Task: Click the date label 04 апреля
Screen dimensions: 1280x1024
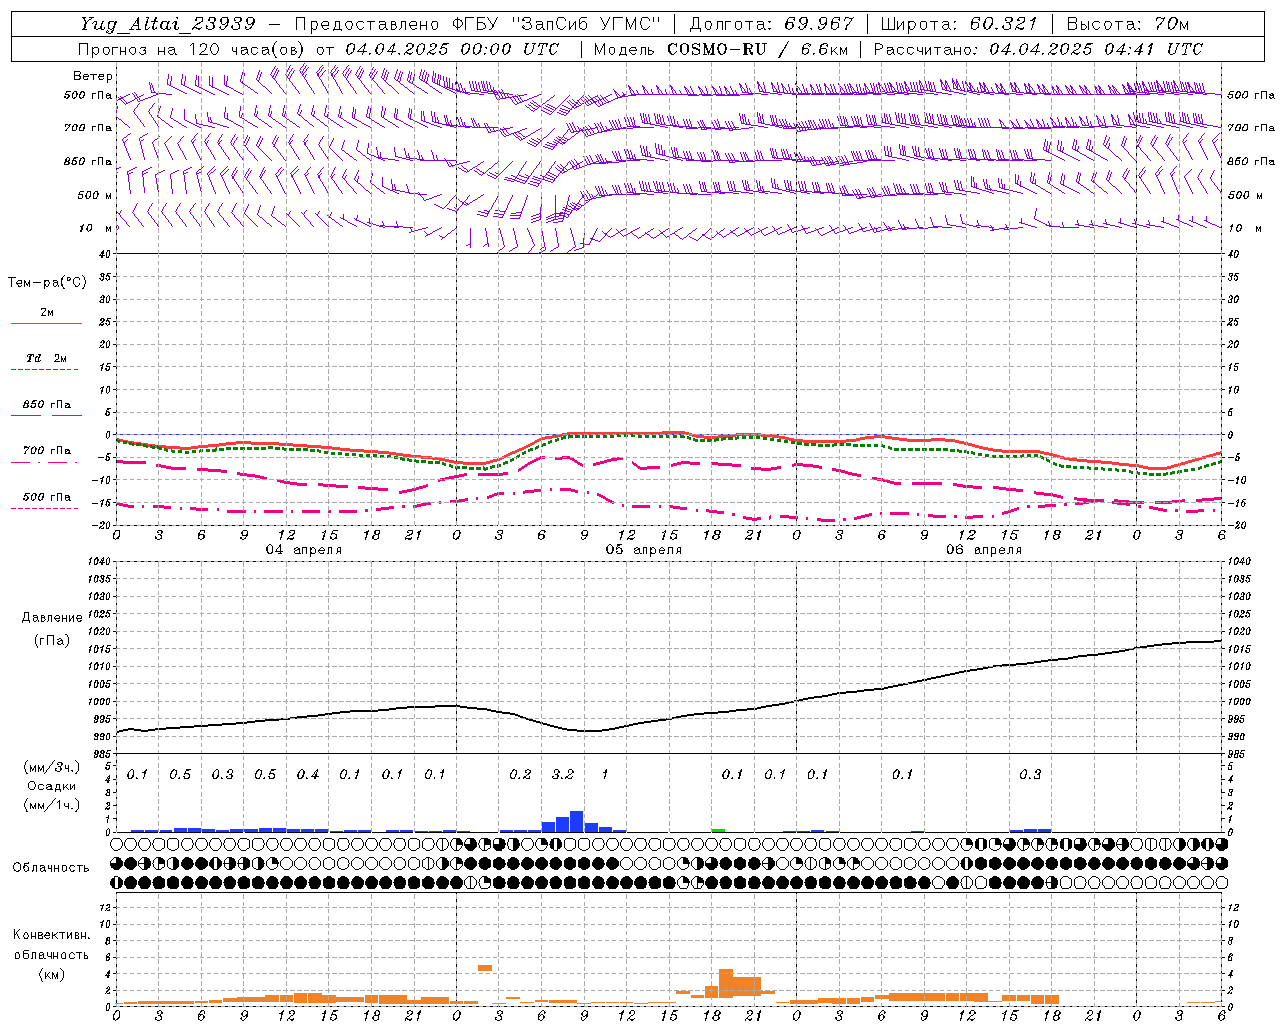Action: point(303,550)
